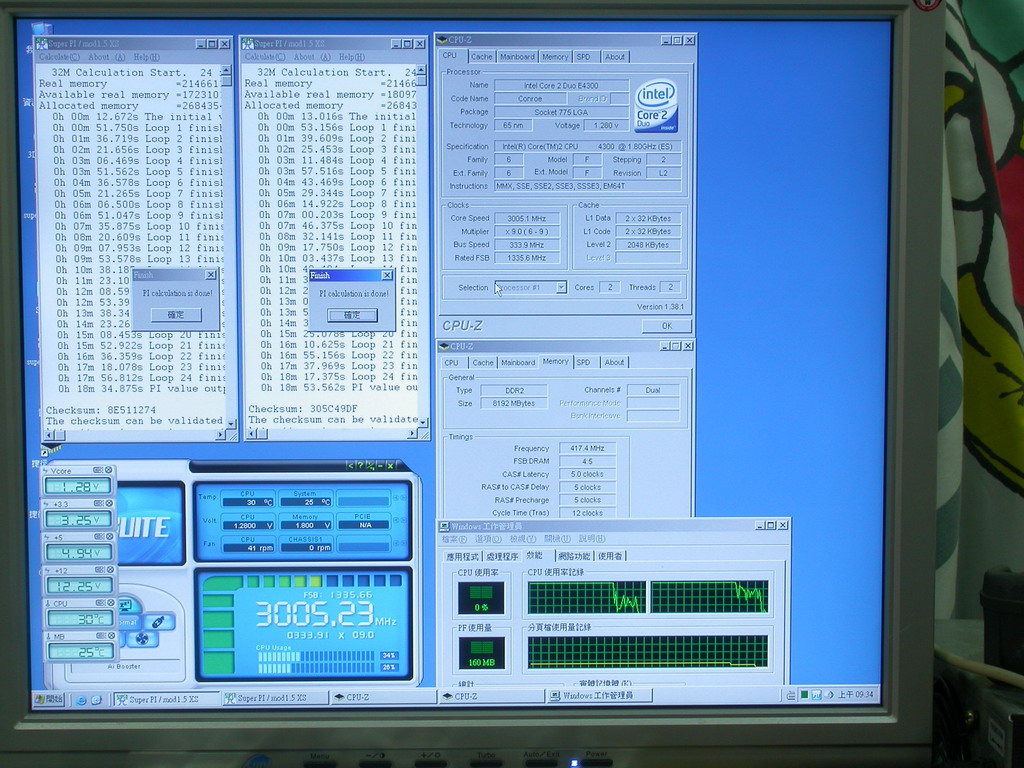Switch to 應用程式 tab in Task Manager
This screenshot has width=1024, height=768.
tap(462, 556)
